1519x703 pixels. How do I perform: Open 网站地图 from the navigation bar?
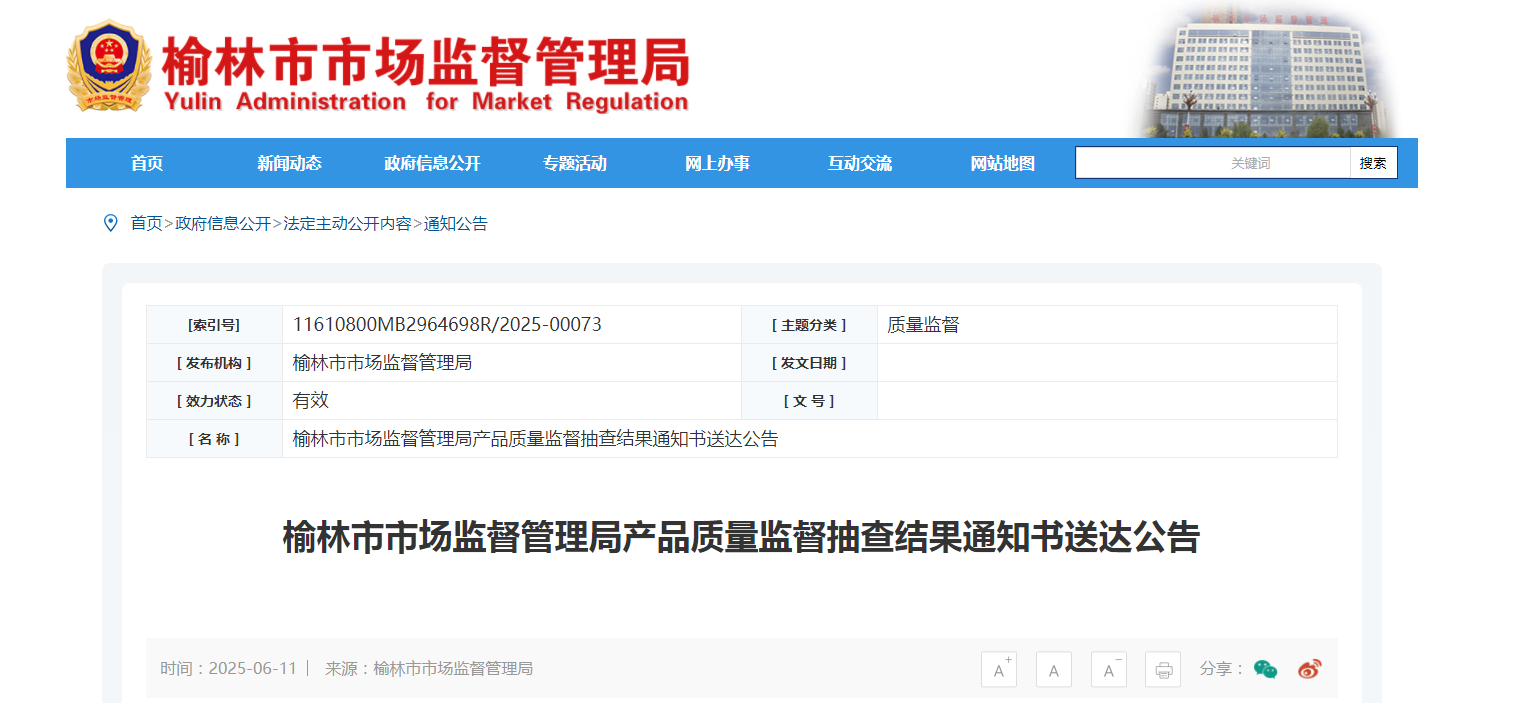(1003, 163)
